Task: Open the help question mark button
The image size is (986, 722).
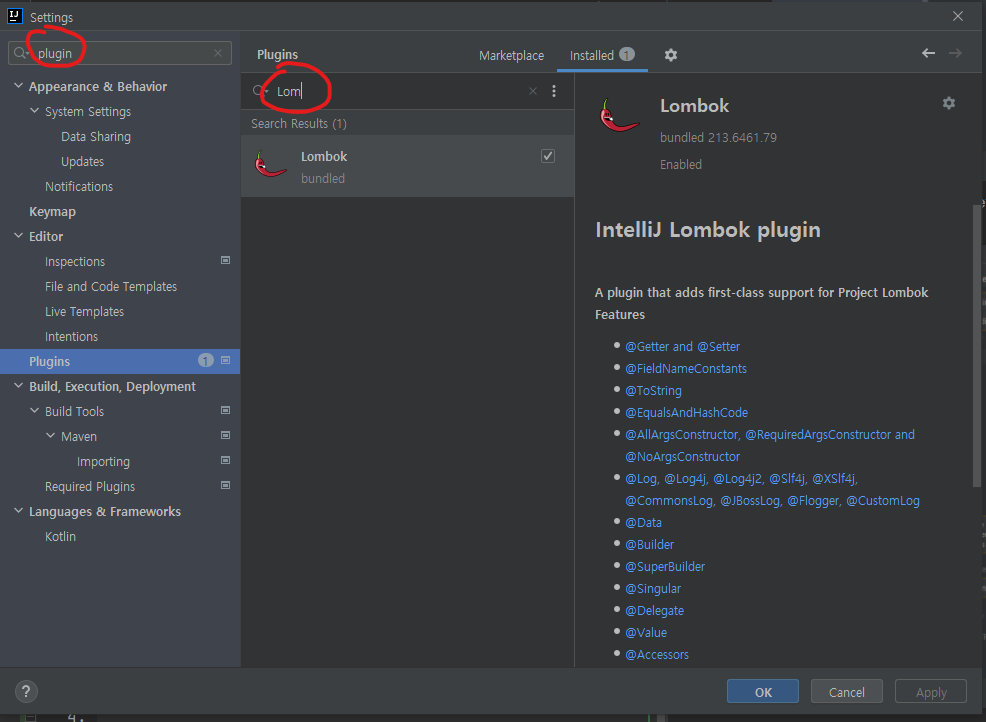Action: click(26, 692)
